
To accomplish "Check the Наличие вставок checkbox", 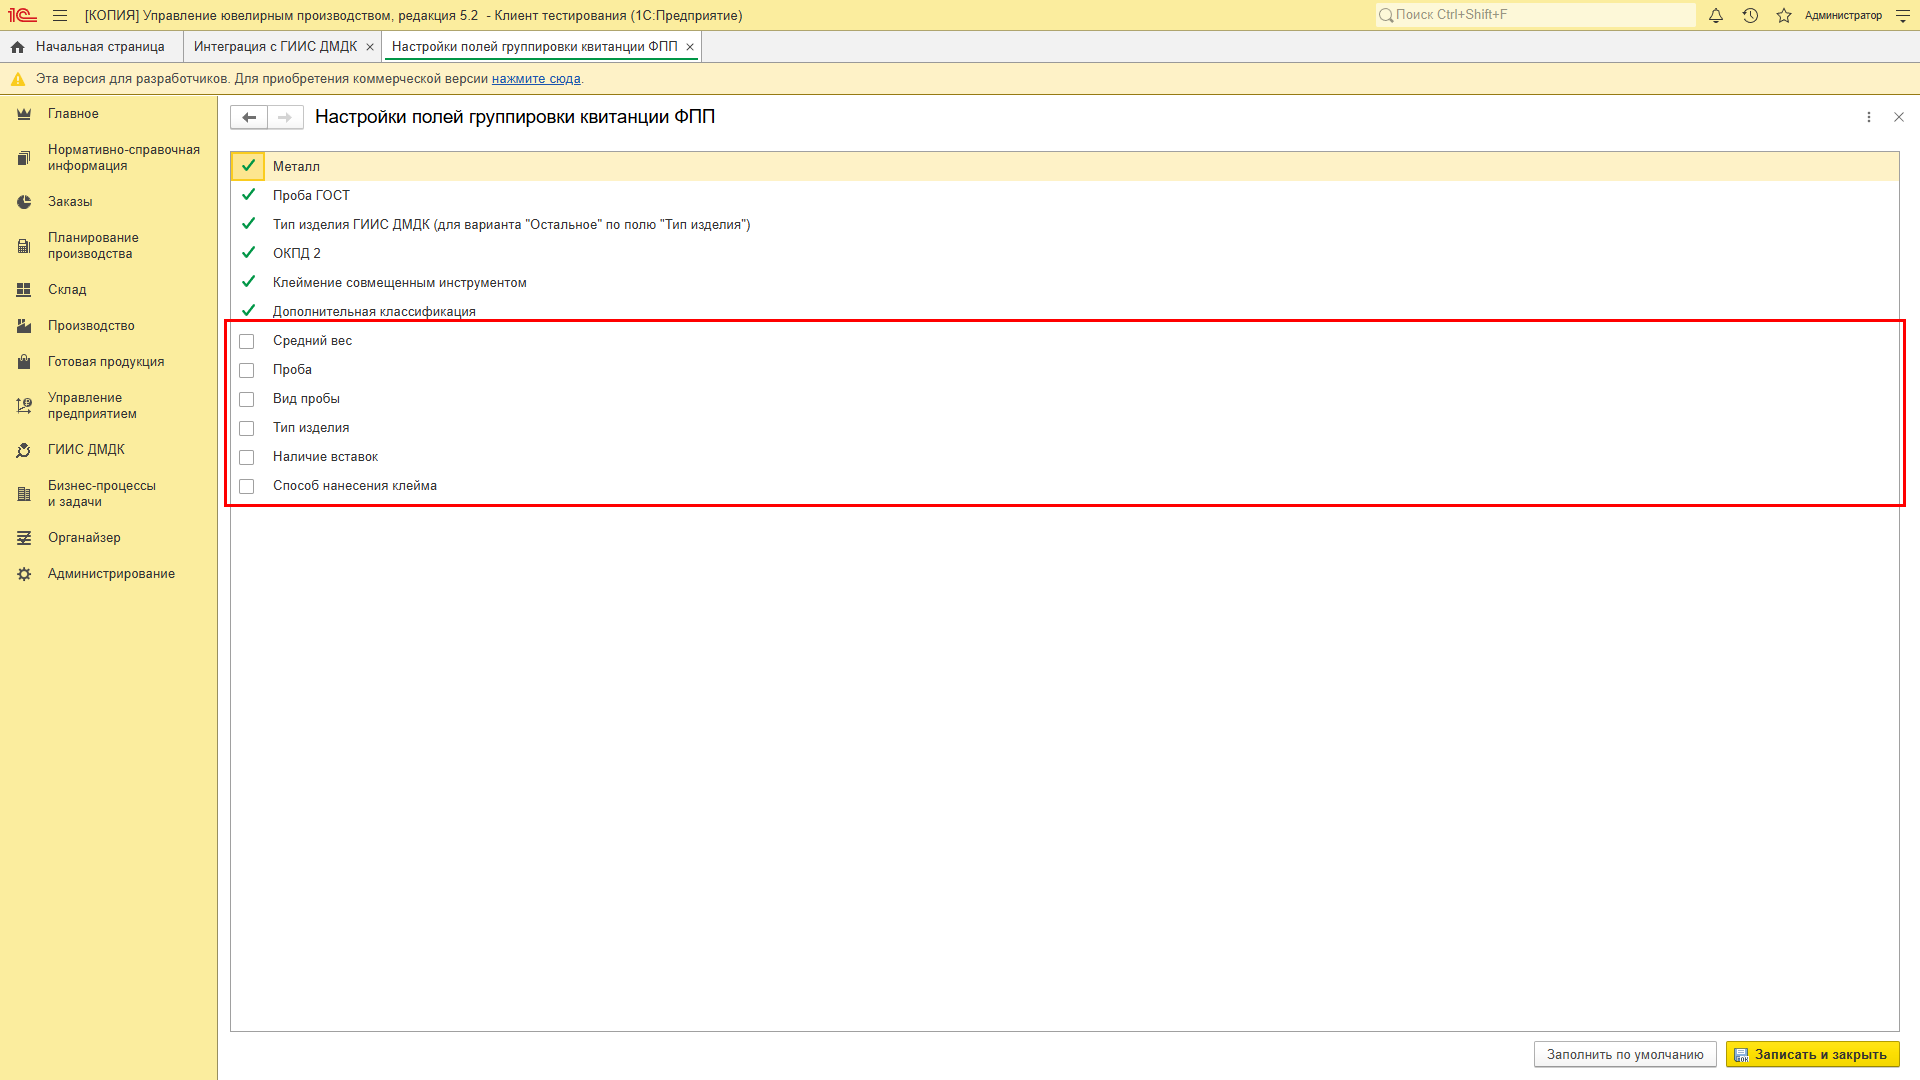I will coord(247,457).
